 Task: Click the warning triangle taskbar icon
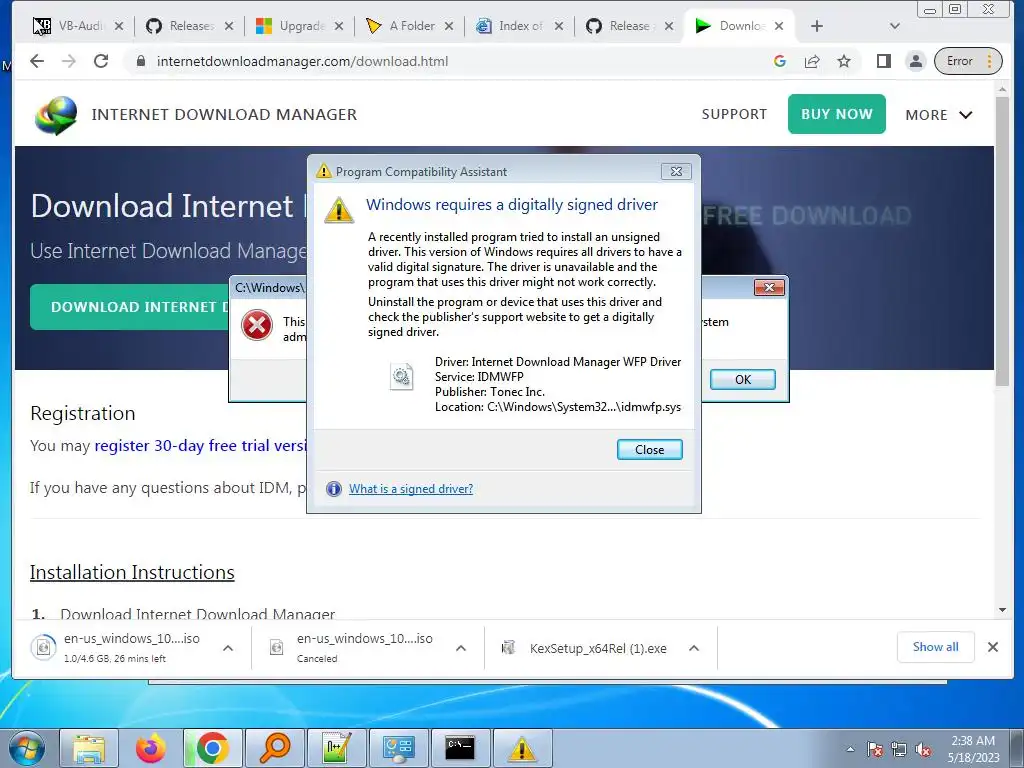(522, 748)
